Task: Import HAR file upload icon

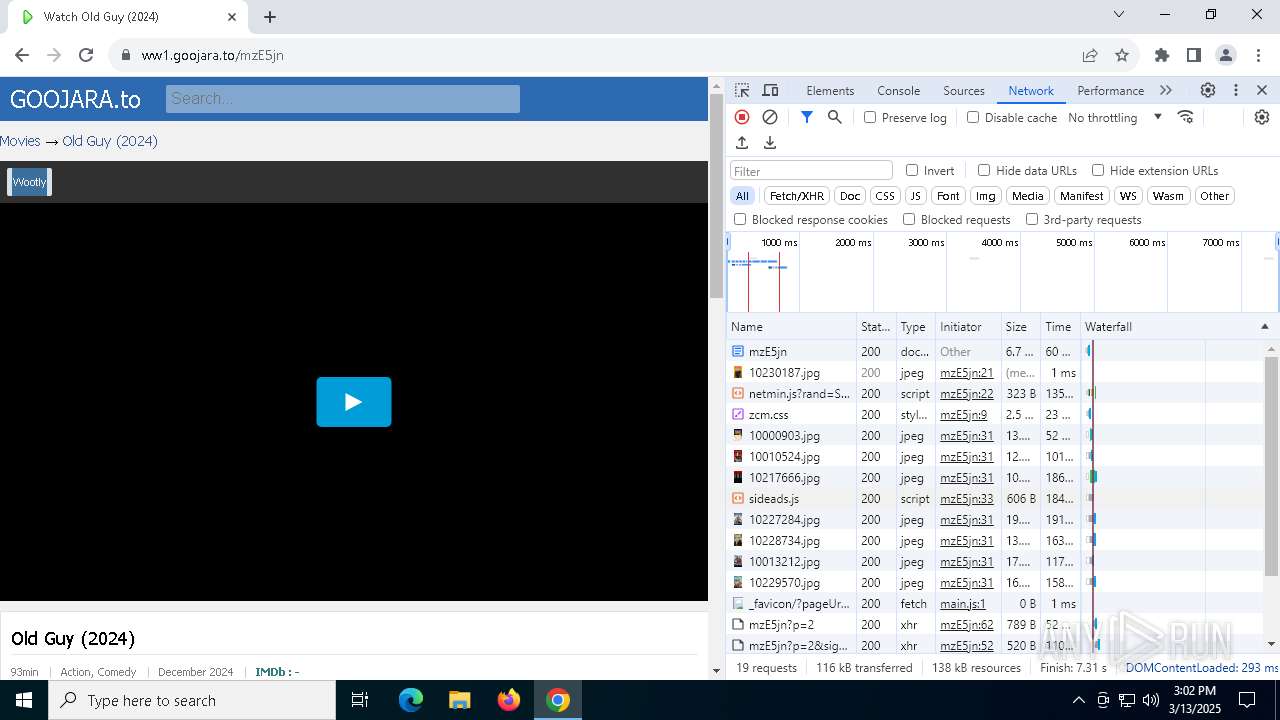Action: 742,143
